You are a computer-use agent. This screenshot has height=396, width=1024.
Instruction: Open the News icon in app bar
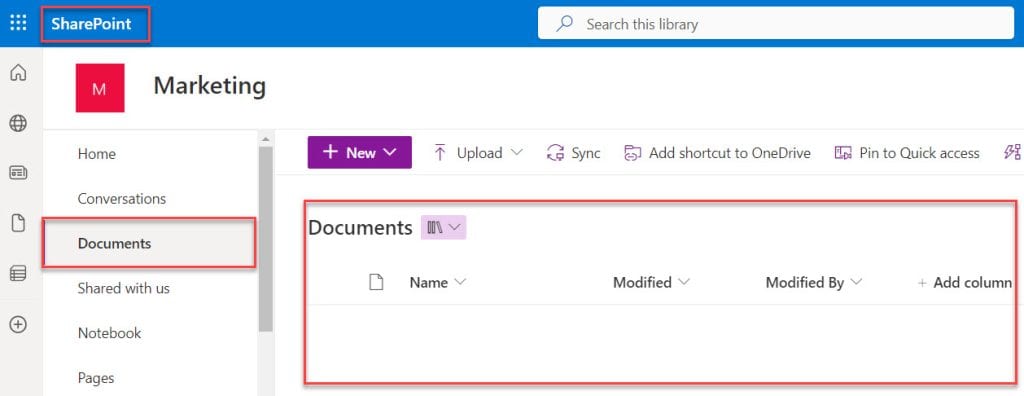pos(18,173)
